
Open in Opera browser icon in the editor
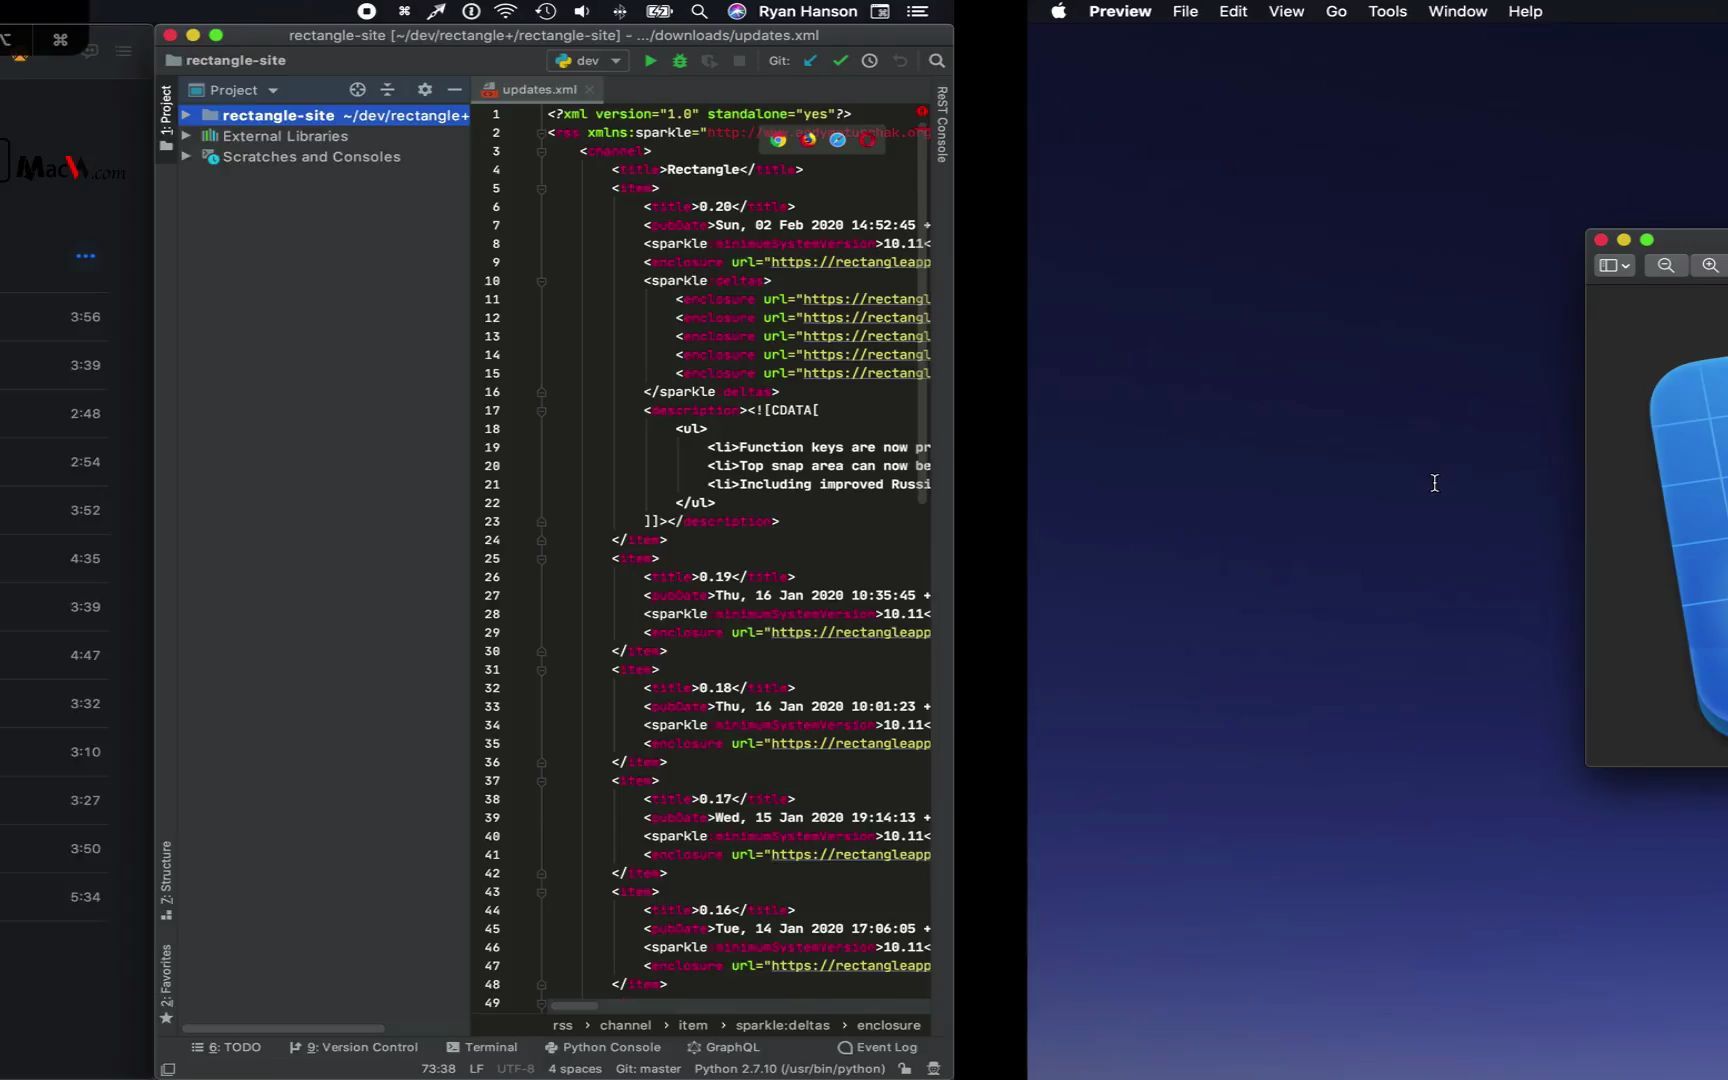tap(868, 140)
